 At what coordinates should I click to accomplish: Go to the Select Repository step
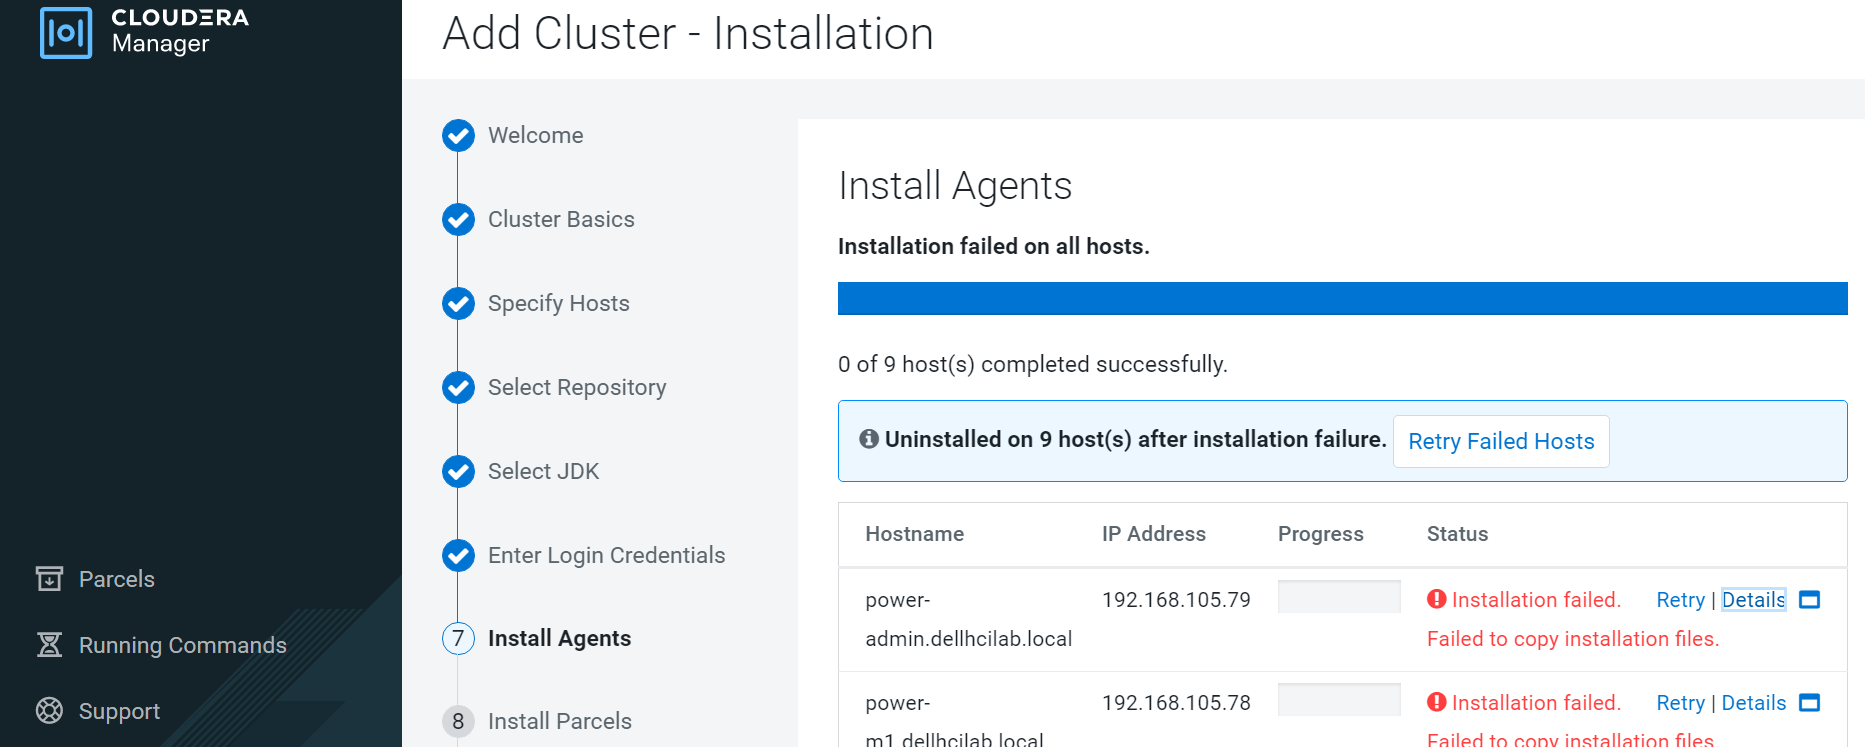(576, 387)
